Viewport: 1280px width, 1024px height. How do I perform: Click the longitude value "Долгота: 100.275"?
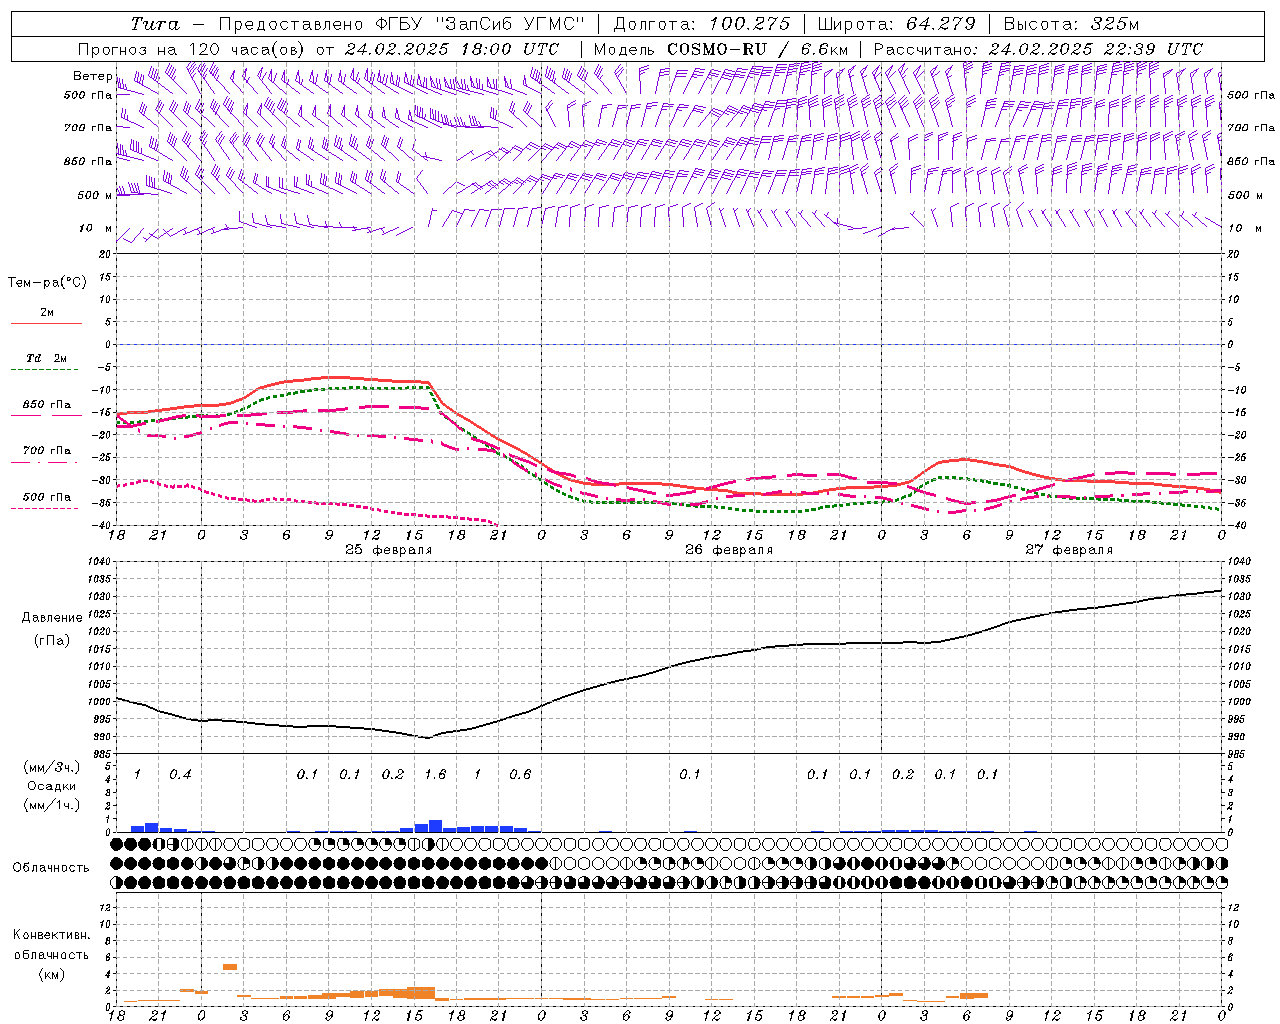coord(701,24)
